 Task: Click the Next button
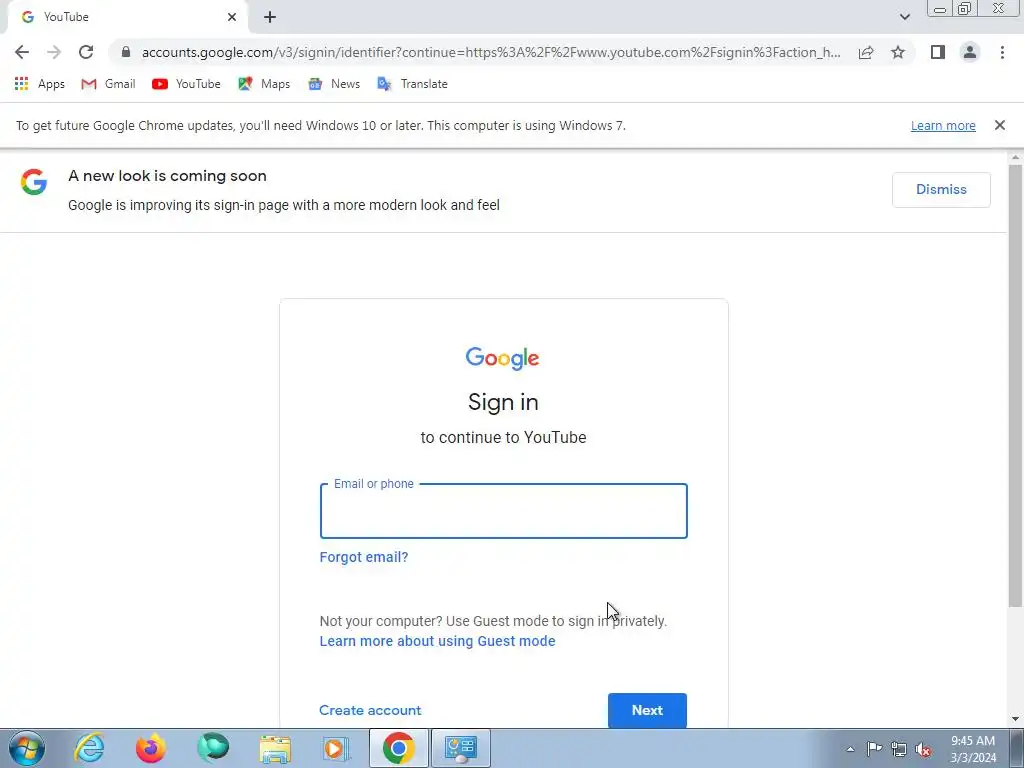[x=647, y=710]
